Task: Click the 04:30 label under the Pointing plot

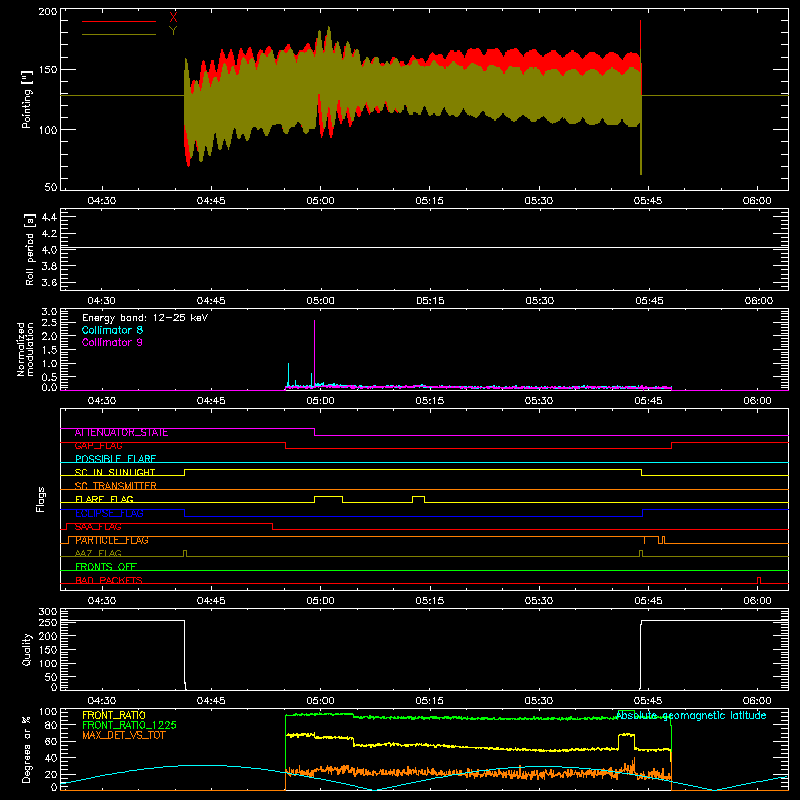Action: pos(102,201)
